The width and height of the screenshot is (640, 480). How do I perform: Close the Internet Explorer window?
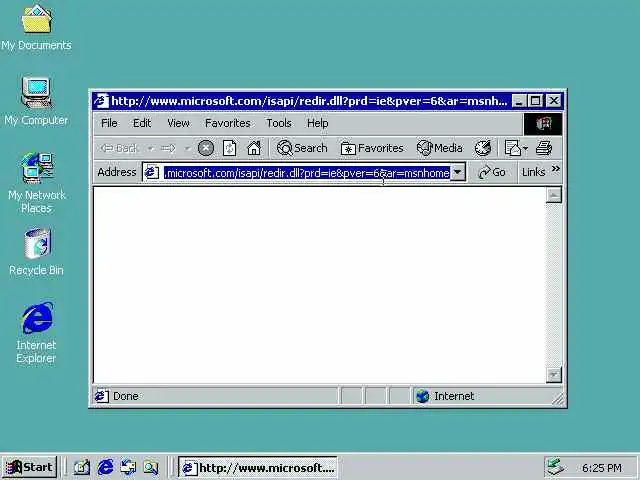554,101
